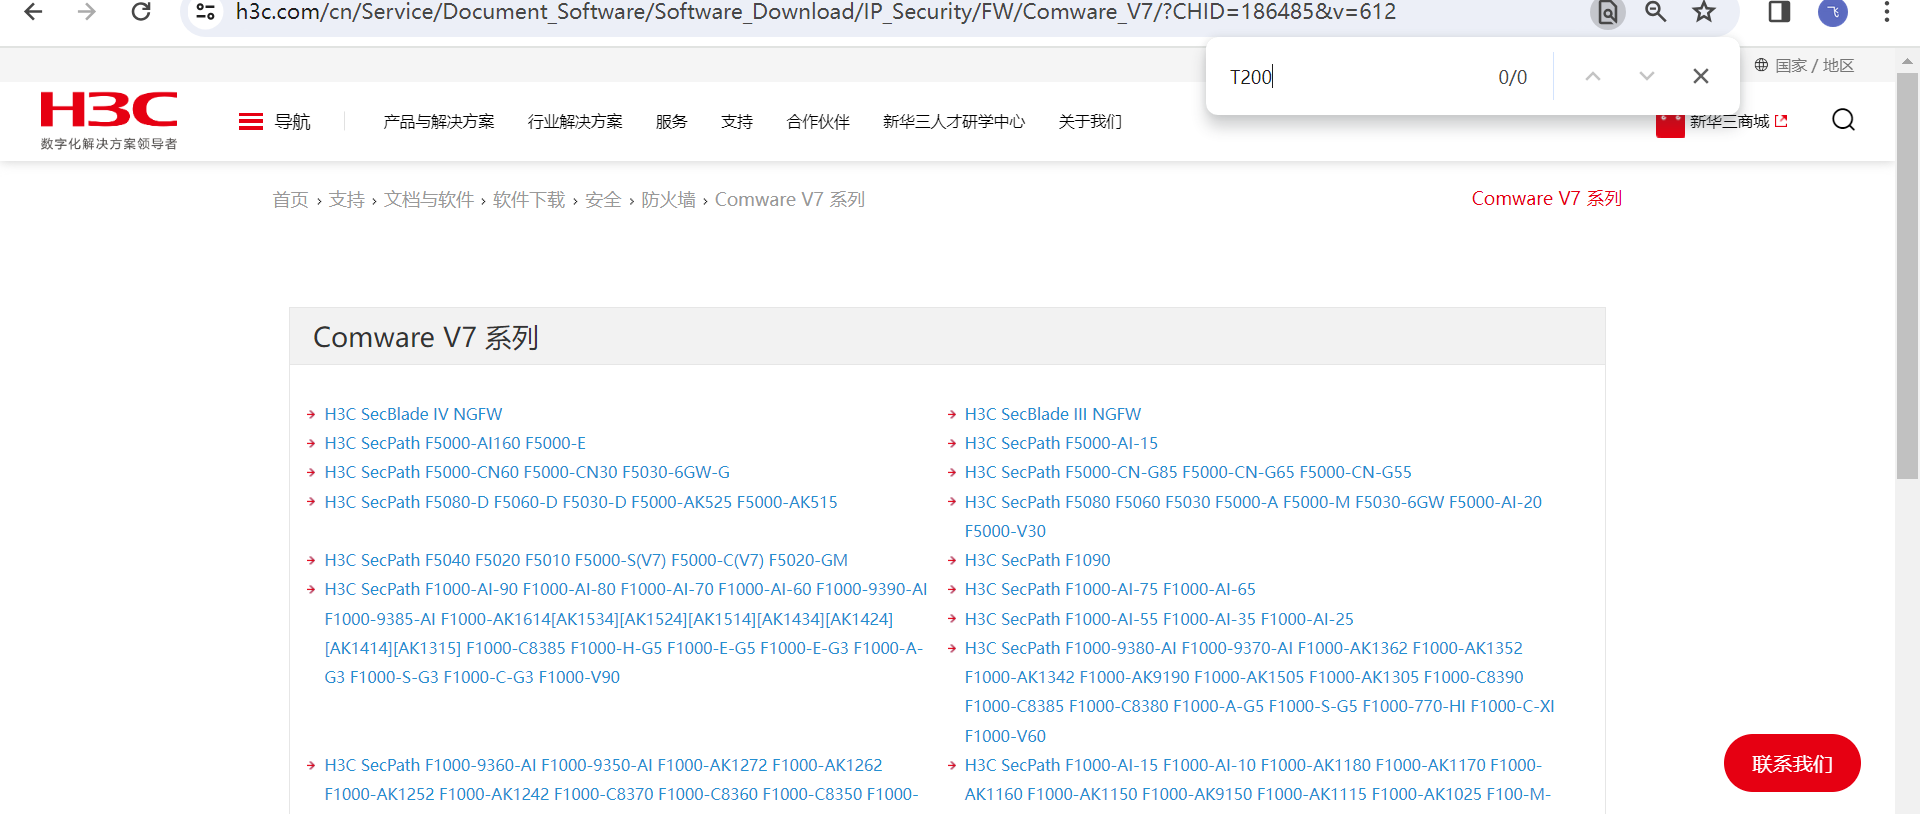
Task: Click 安全 breadcrumb
Action: pos(603,200)
